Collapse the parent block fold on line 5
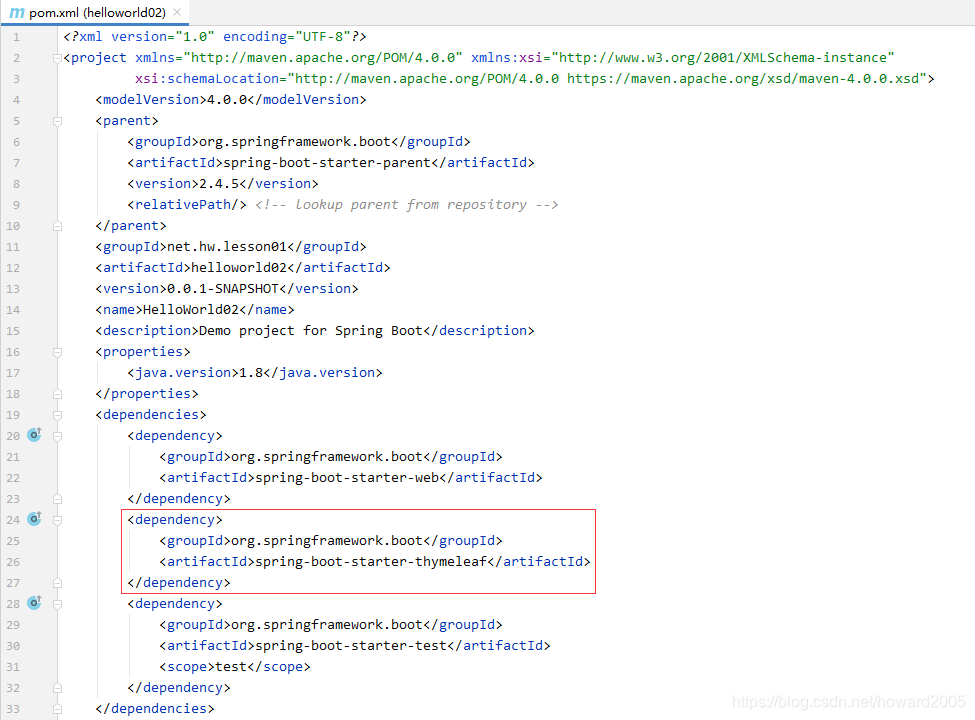The width and height of the screenshot is (975, 720). 57,121
